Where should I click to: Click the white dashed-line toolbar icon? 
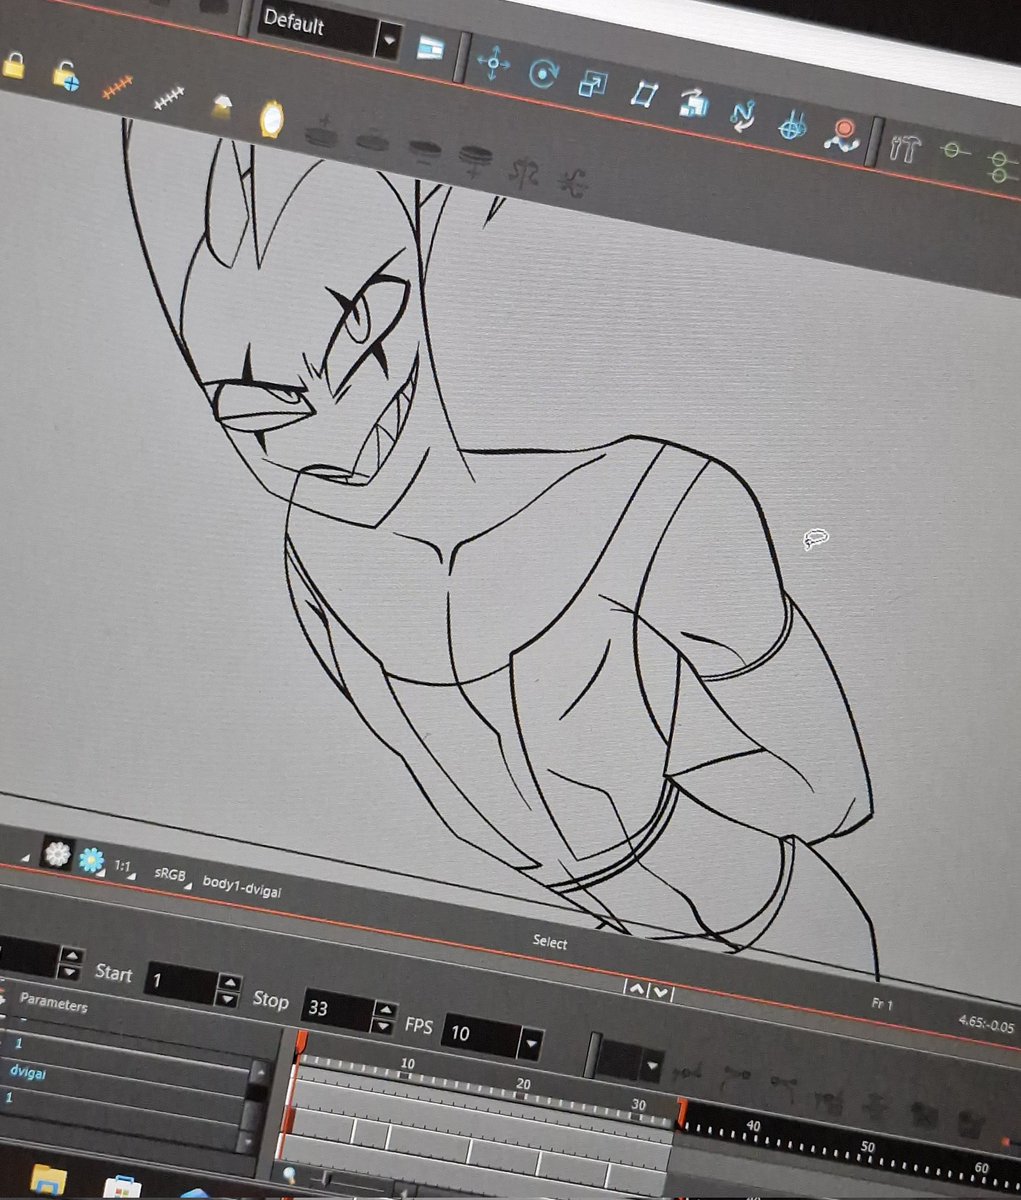tap(169, 97)
